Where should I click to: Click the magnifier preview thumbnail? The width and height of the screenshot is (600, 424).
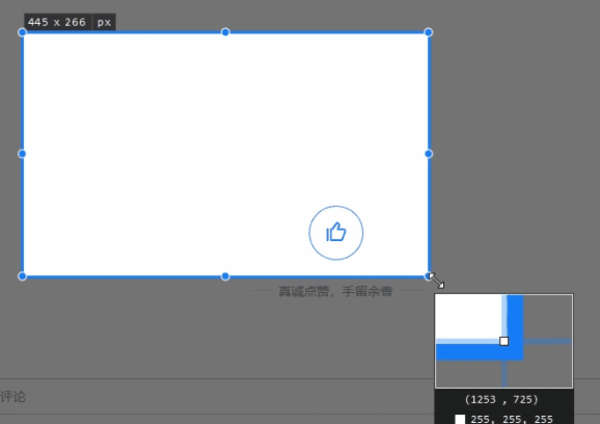click(x=504, y=341)
